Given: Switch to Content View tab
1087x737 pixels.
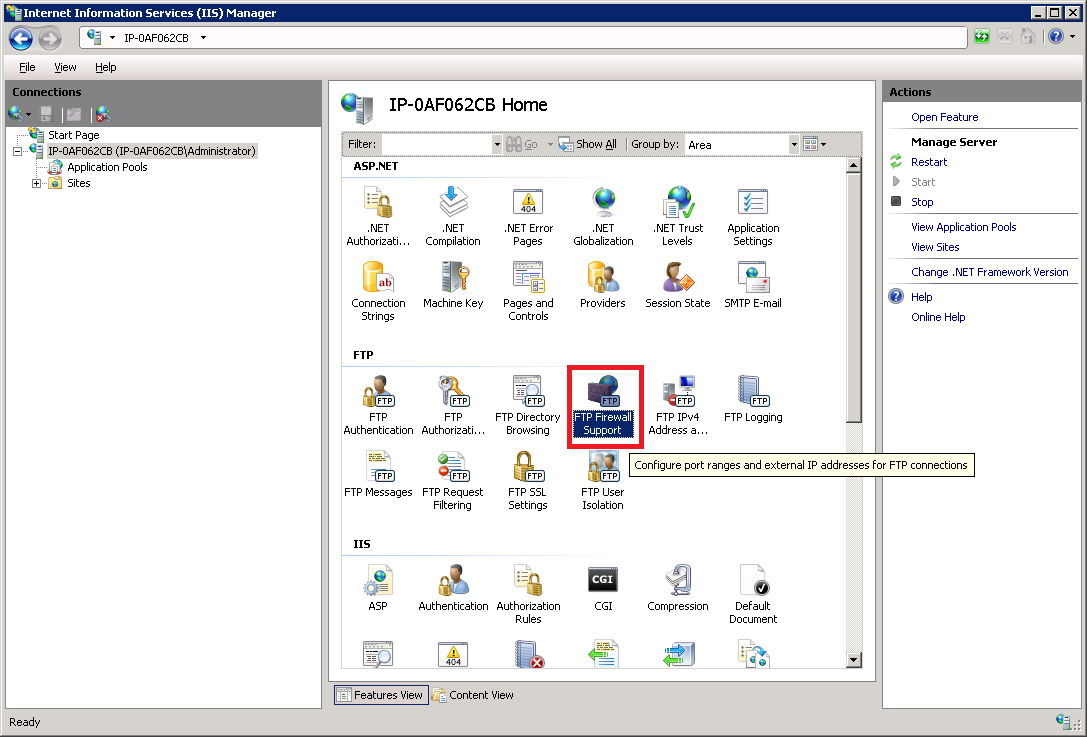Looking at the screenshot, I should tap(473, 695).
